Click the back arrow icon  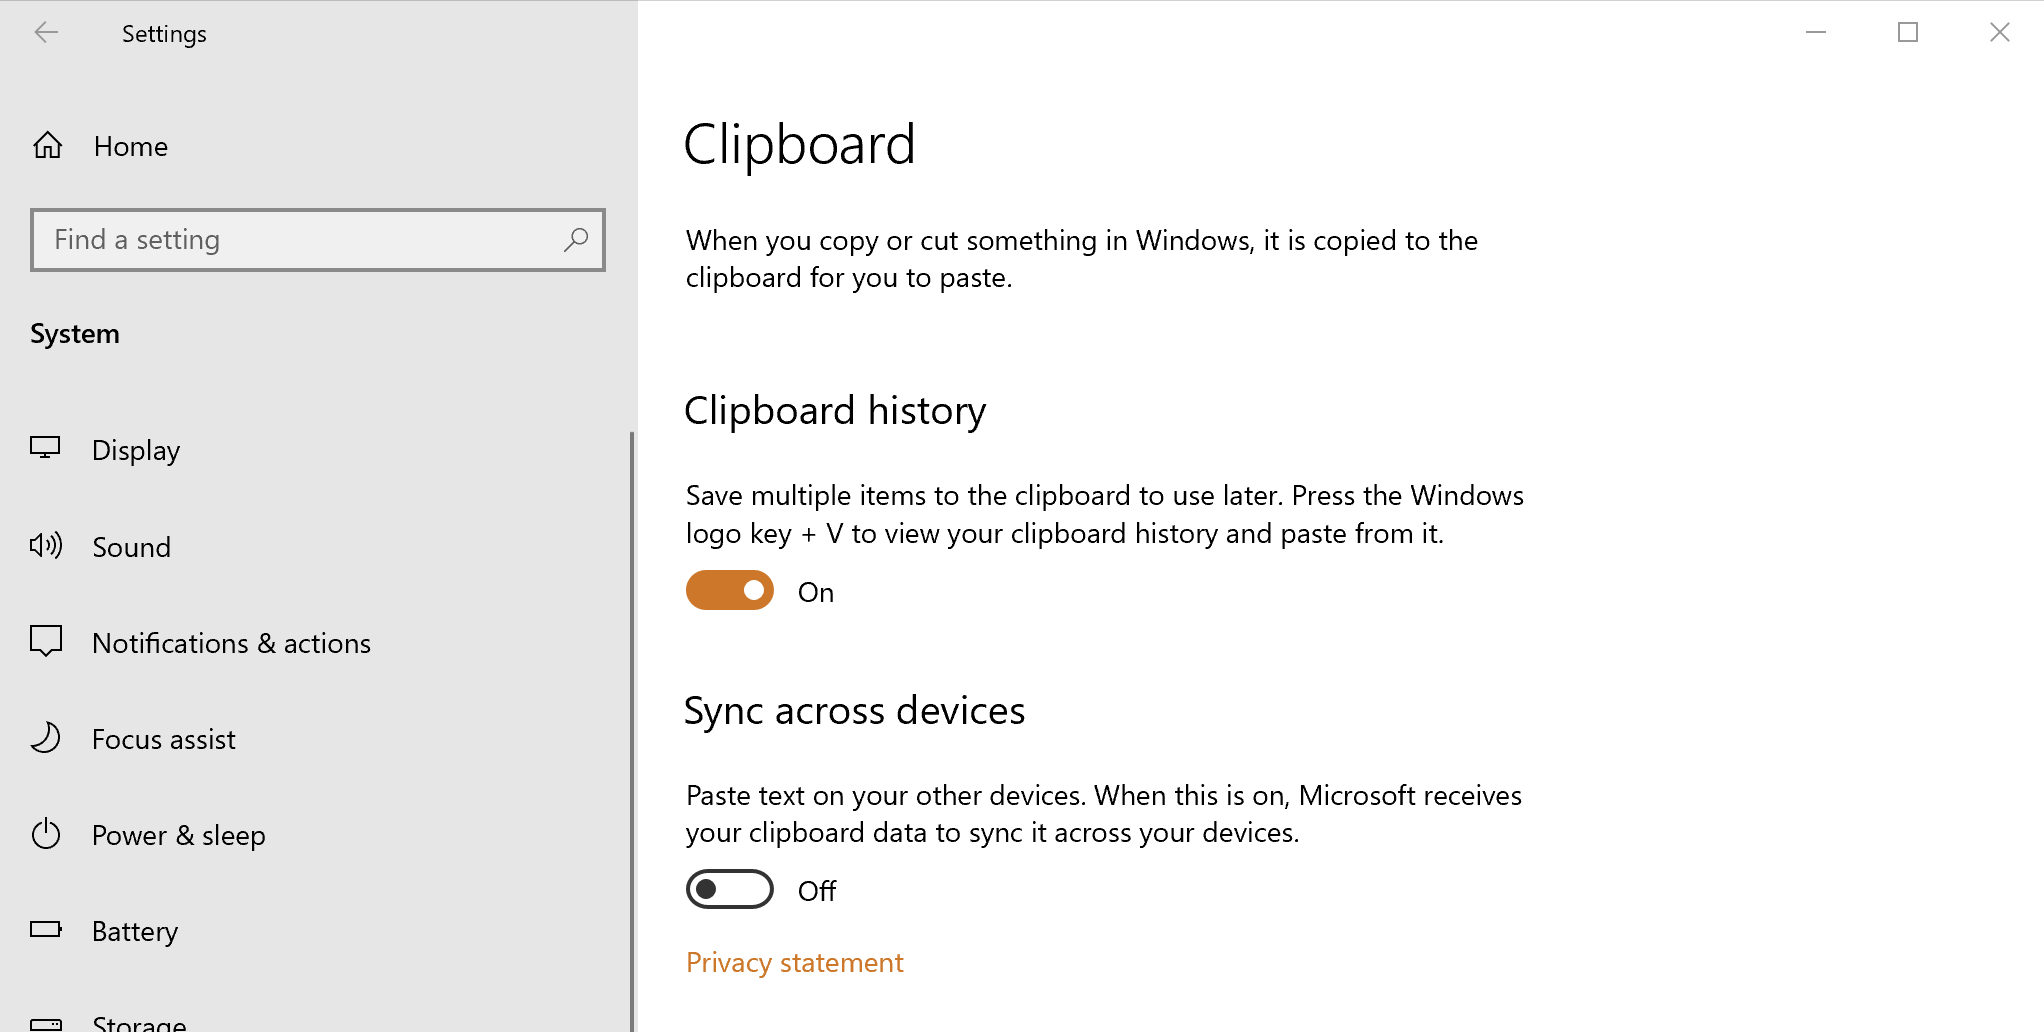pos(46,33)
